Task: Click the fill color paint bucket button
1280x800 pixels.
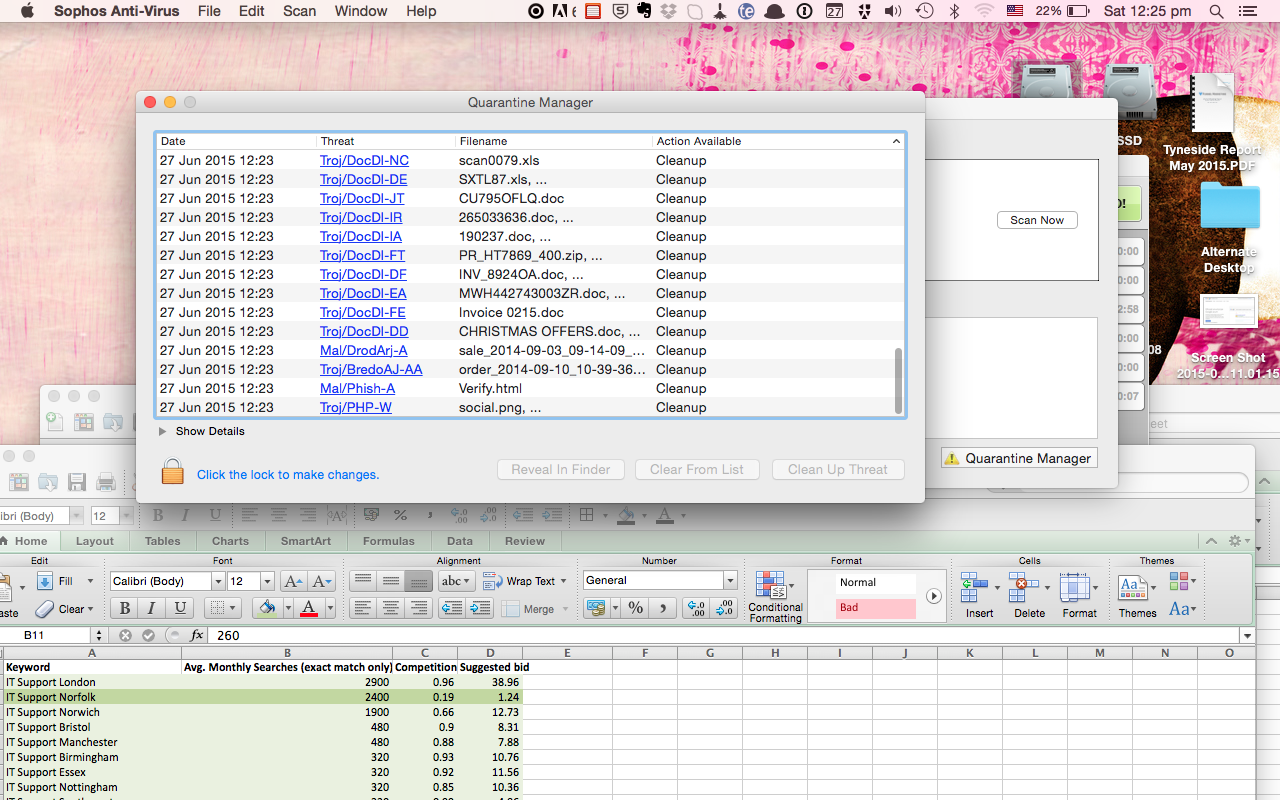Action: pos(266,608)
